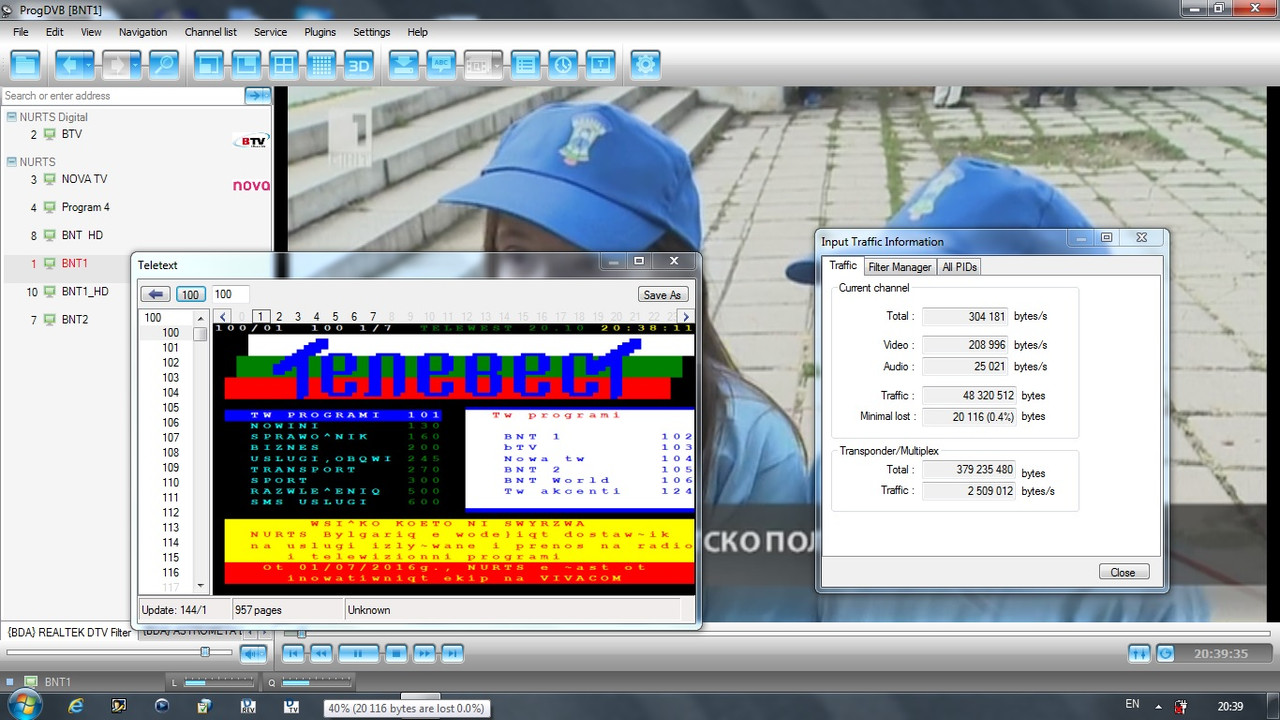Open the Channel list menu
Screen dimensions: 1280x720
211,32
